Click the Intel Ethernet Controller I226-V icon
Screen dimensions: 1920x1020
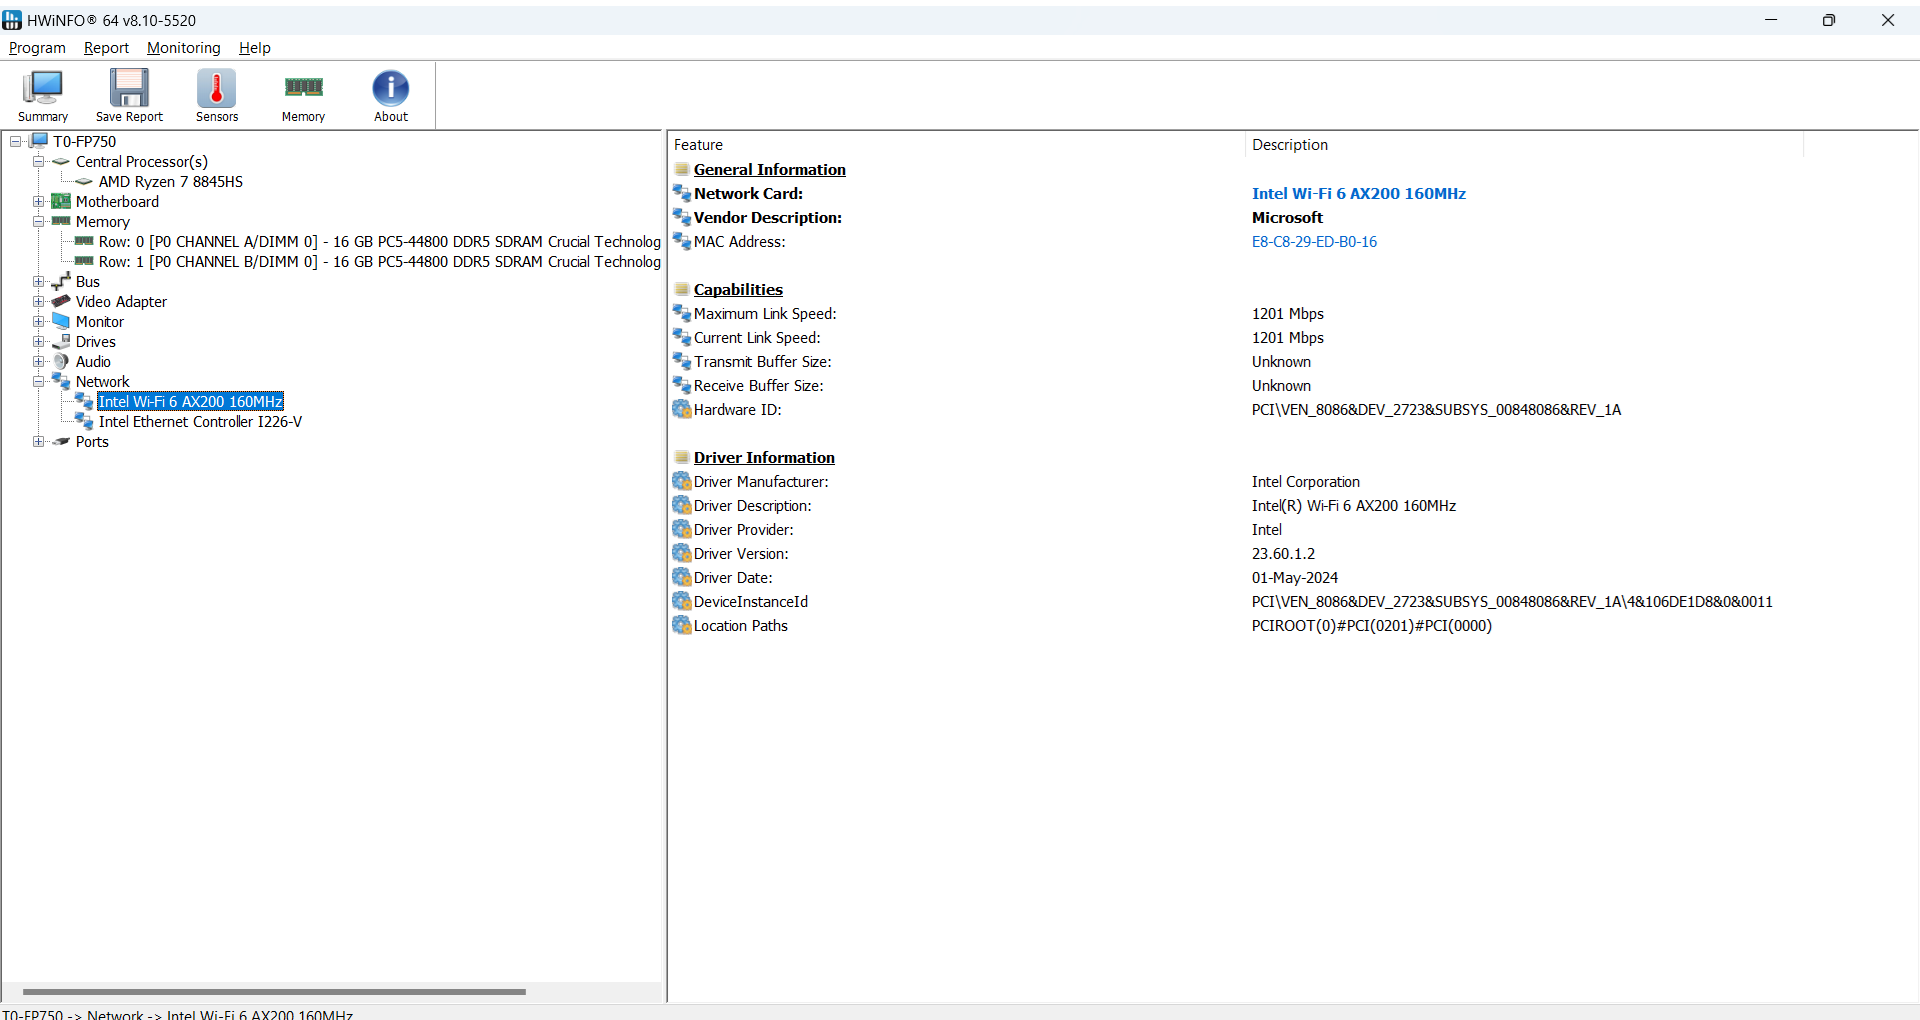(x=84, y=421)
